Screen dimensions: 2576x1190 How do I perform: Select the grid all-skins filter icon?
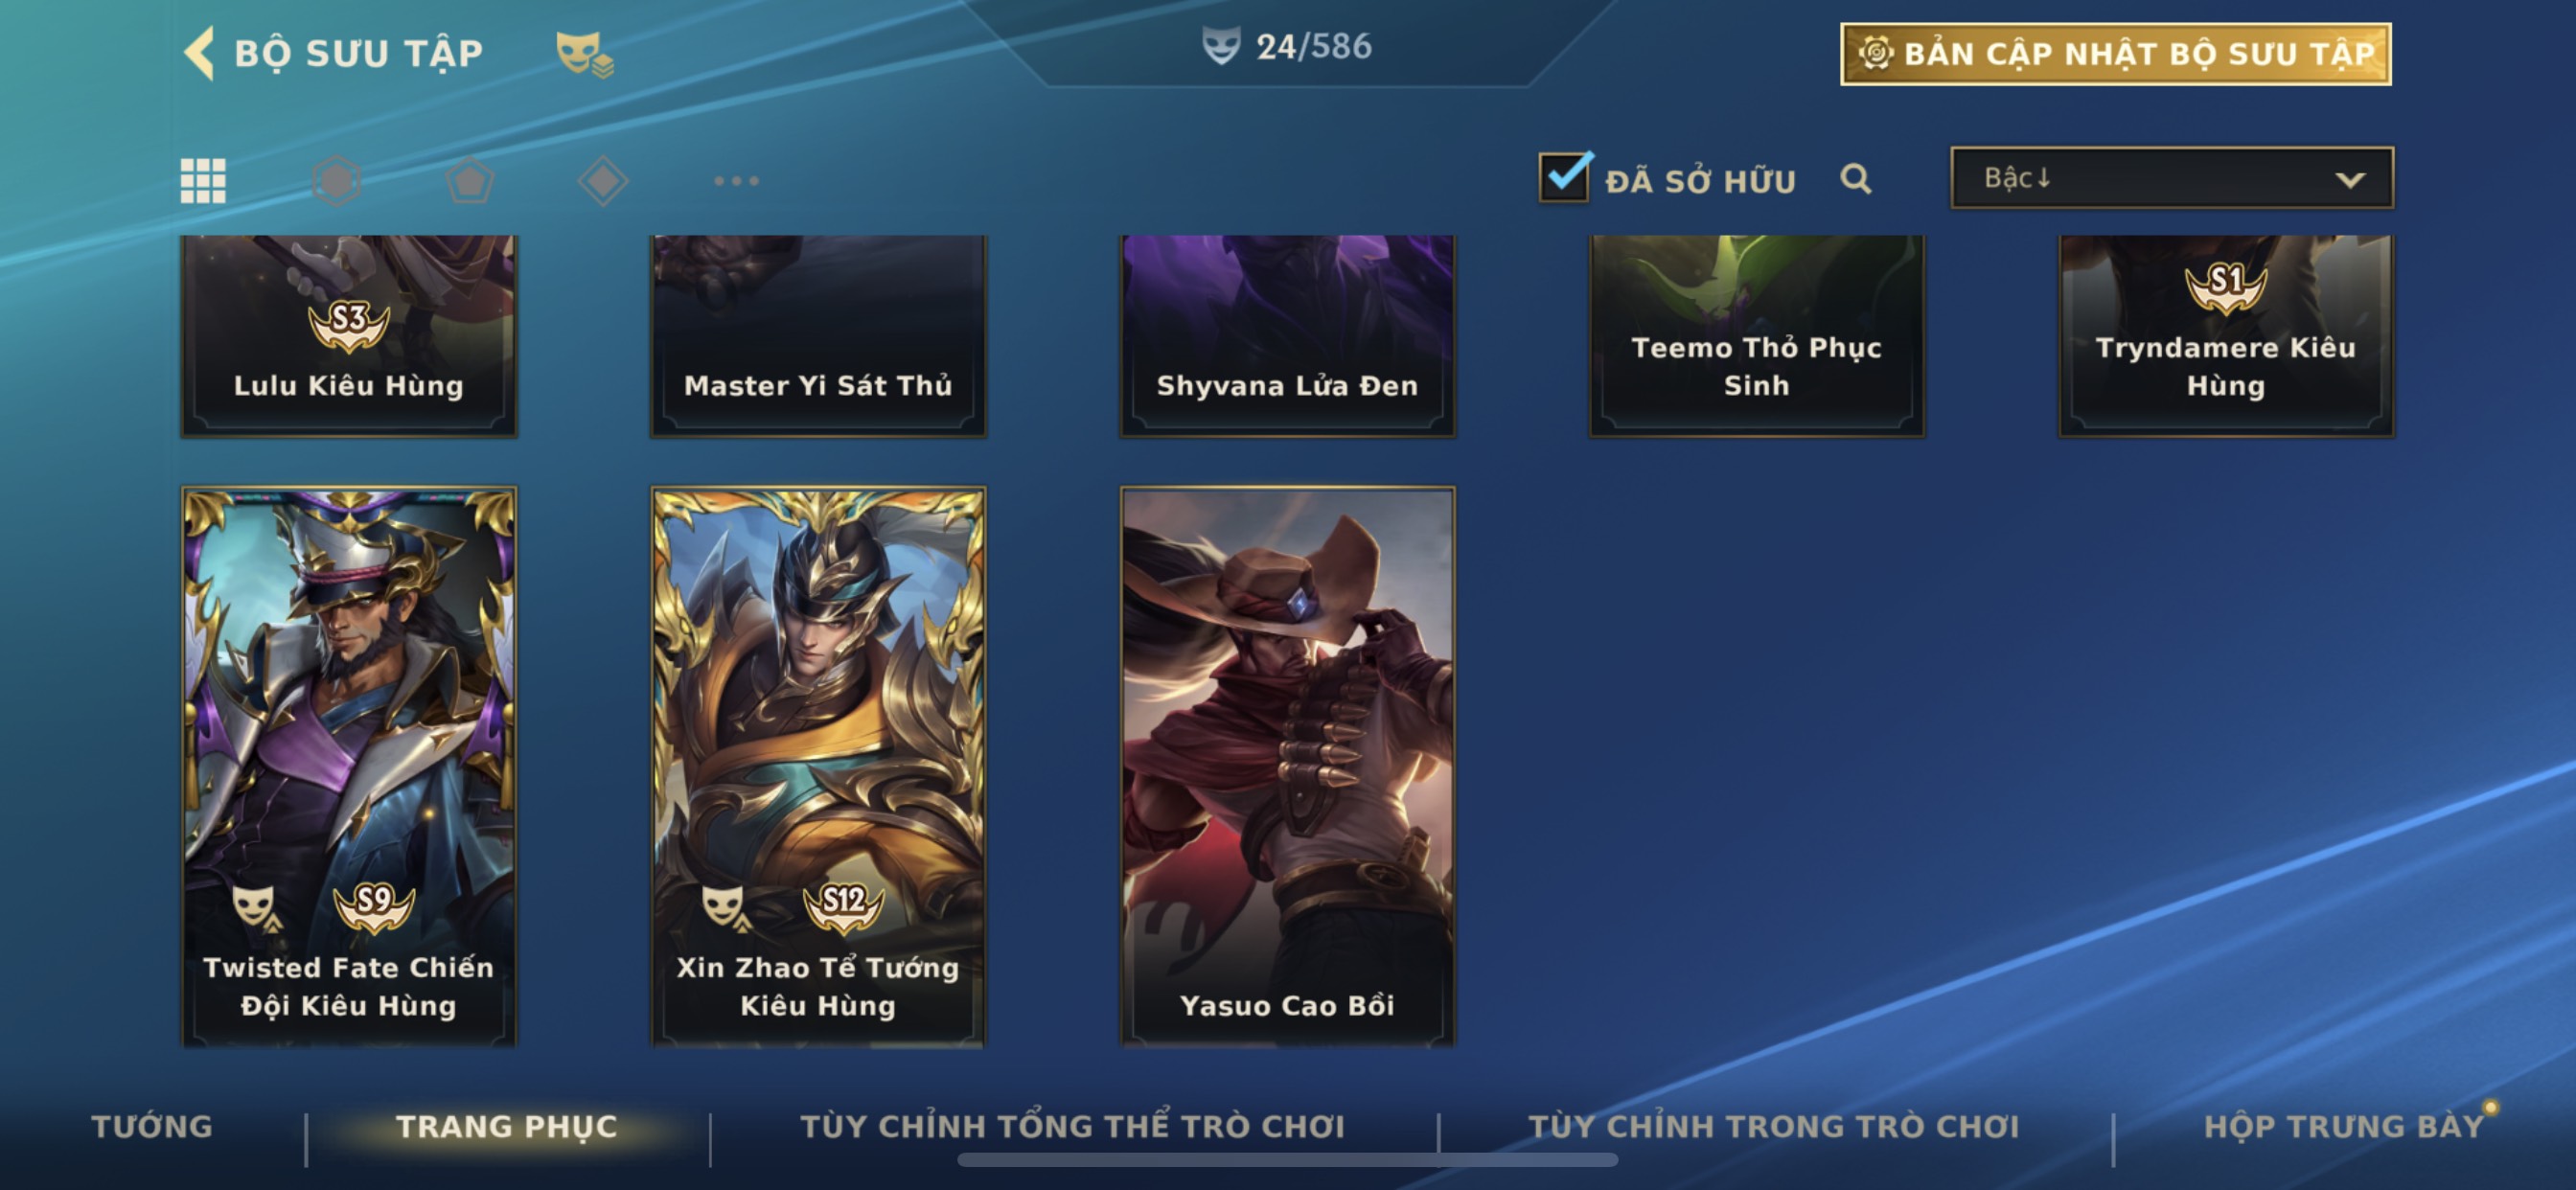click(x=203, y=181)
